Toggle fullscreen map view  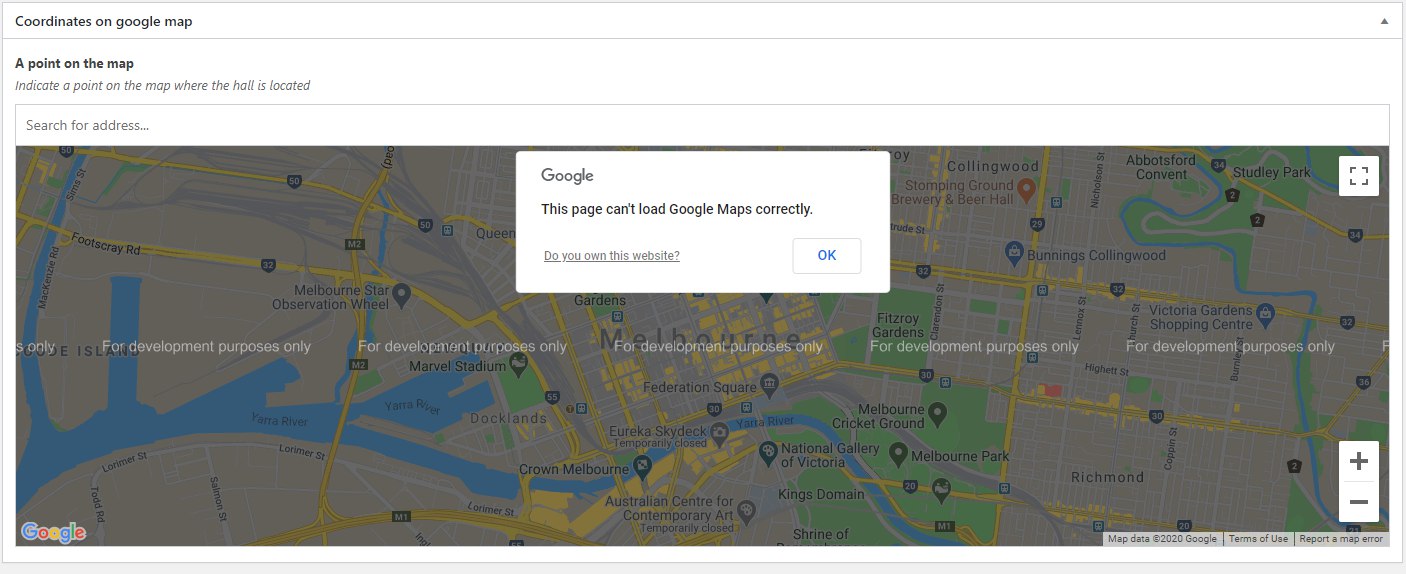[x=1358, y=176]
